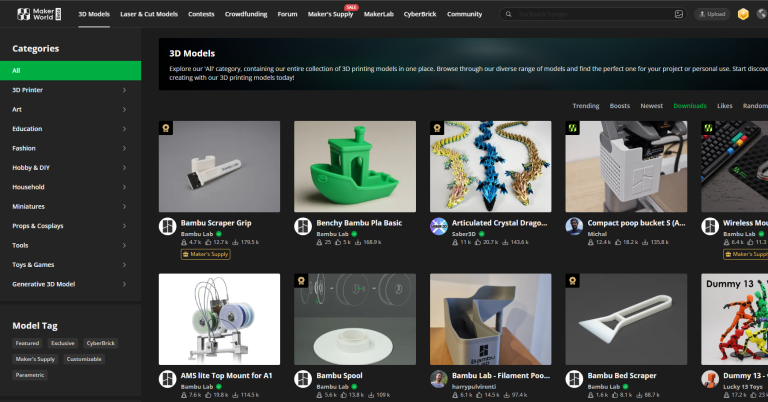Click award badge on Crystal Dragon thumbnail
Screen dimensions: 768x402
[437, 128]
